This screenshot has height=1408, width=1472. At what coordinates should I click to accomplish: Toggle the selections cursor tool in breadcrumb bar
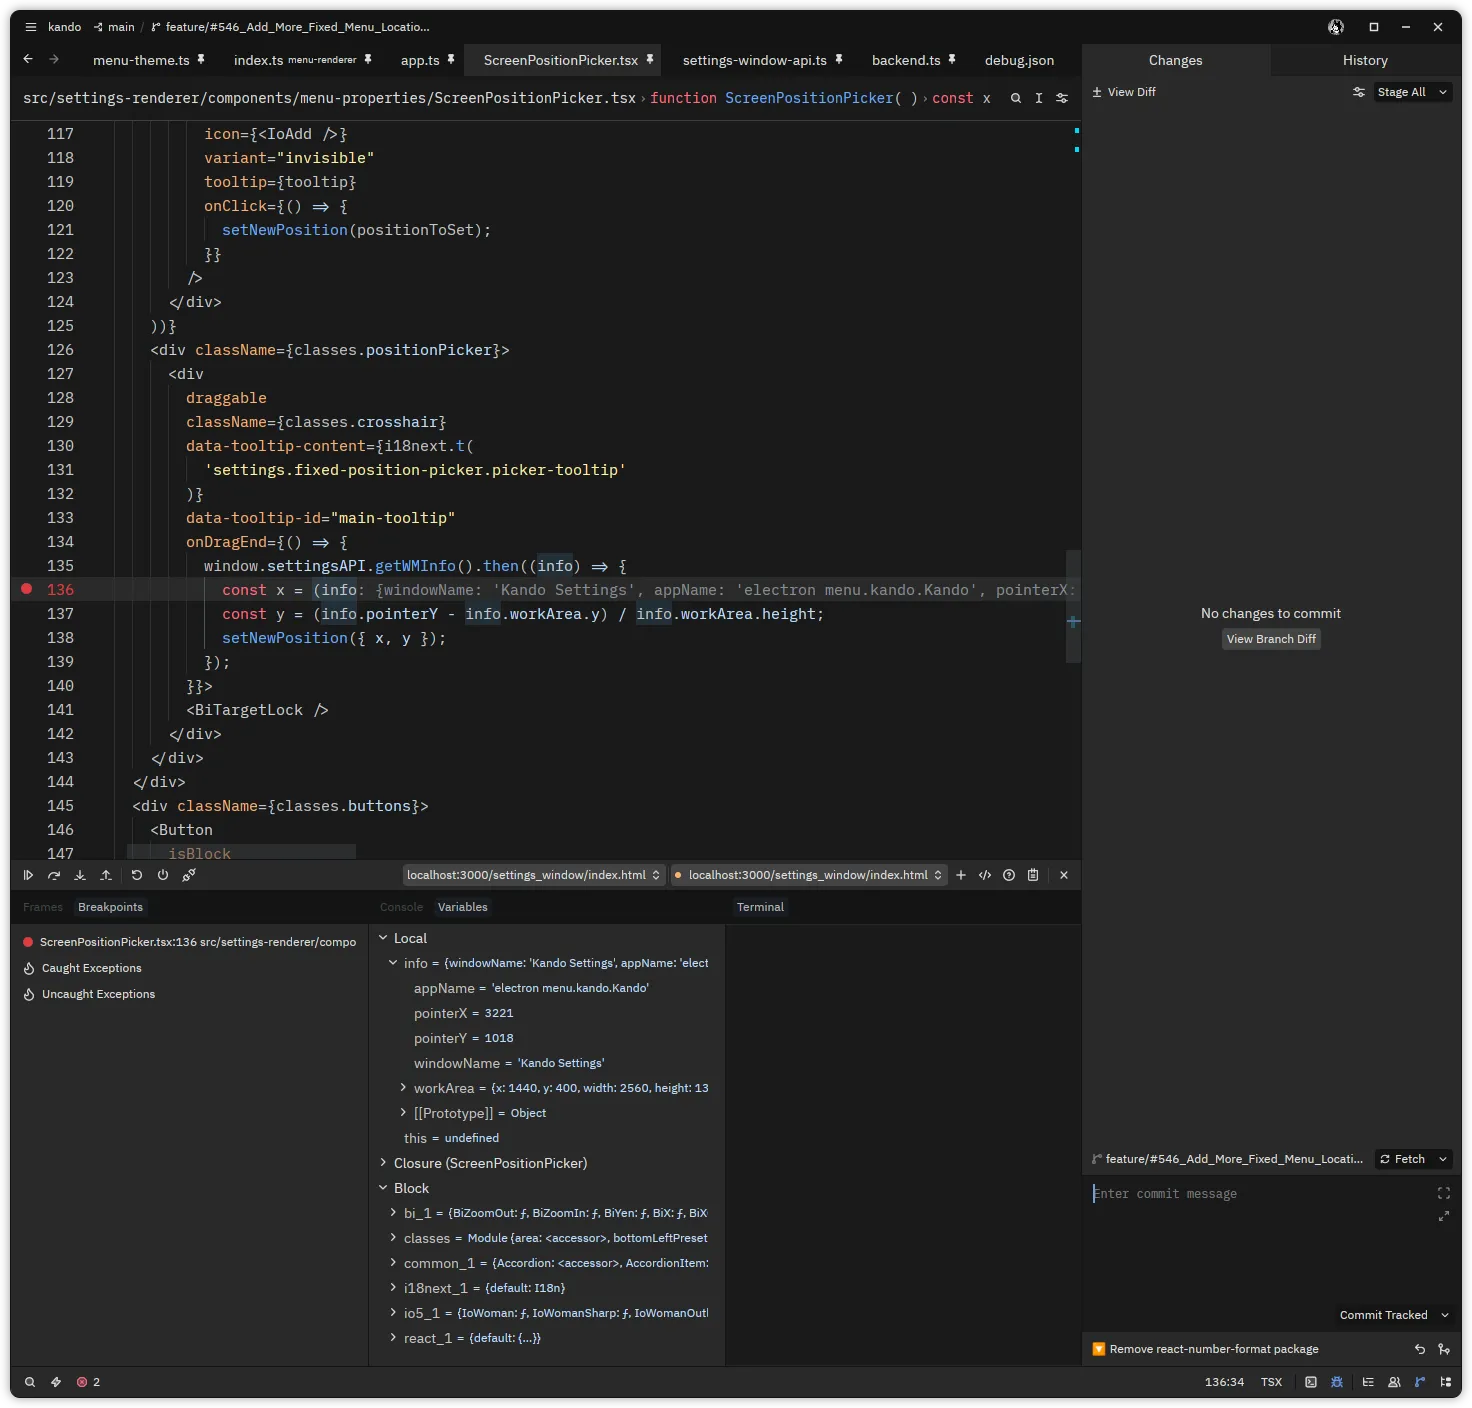click(x=1039, y=98)
